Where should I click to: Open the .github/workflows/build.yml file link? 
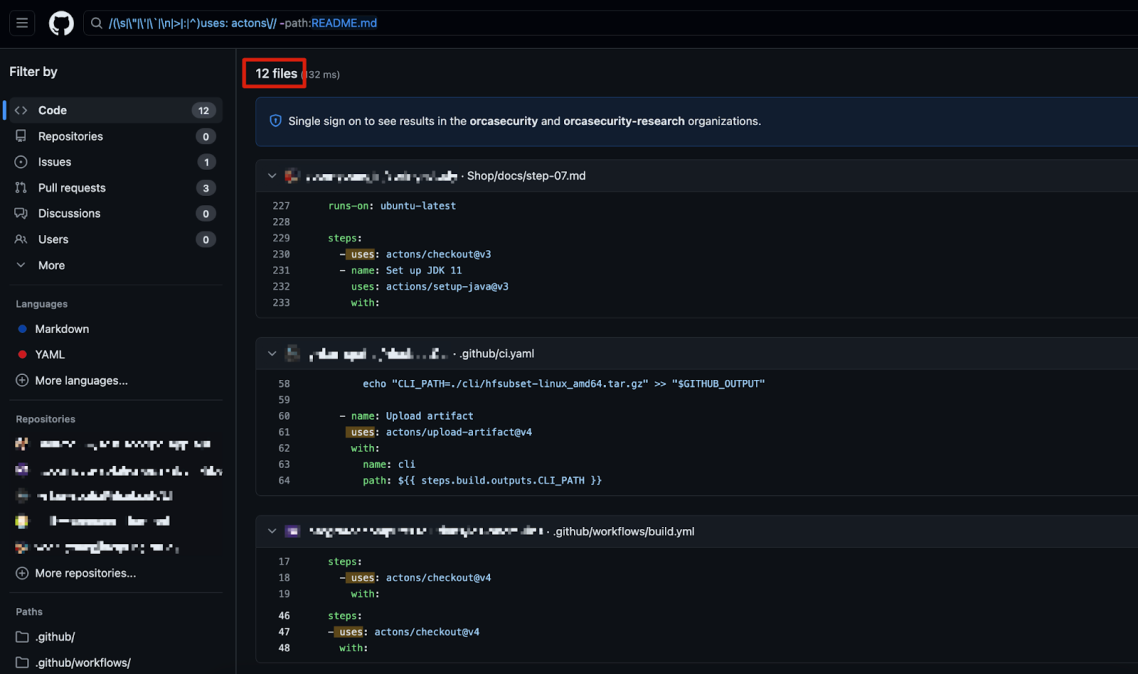[x=623, y=532]
